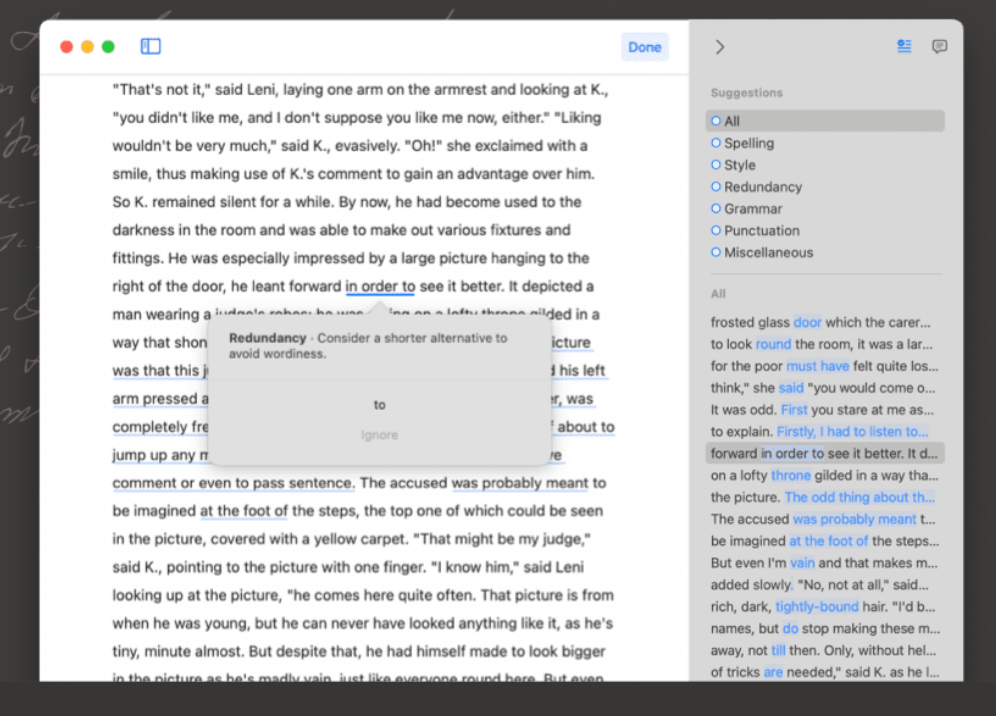The height and width of the screenshot is (716, 996).
Task: Click the green fullscreen window button
Action: 108,46
